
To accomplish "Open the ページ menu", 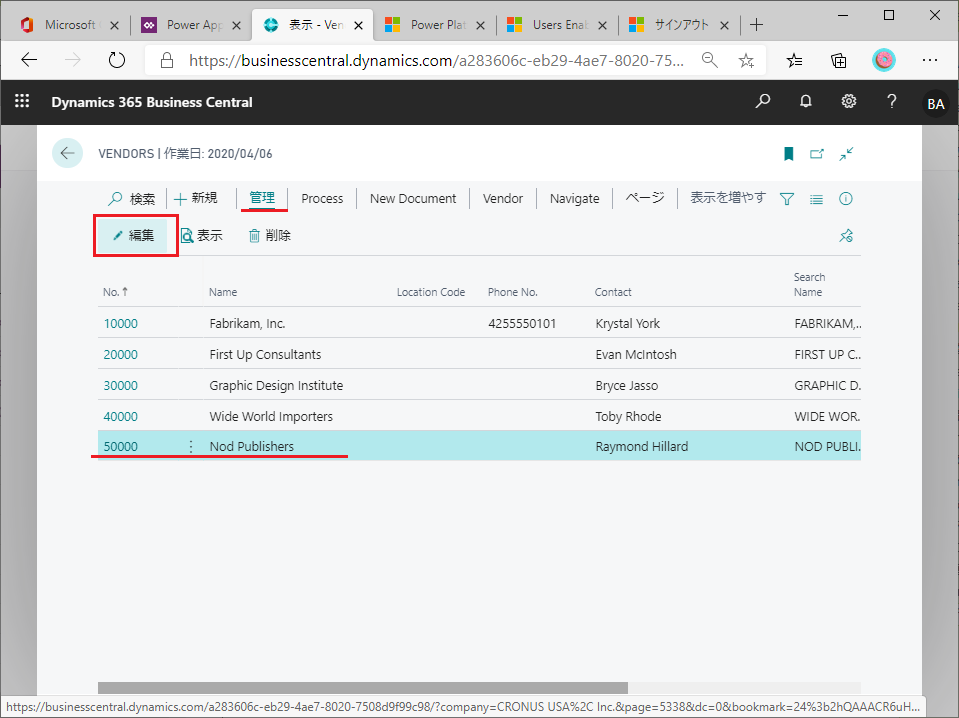I will point(645,198).
